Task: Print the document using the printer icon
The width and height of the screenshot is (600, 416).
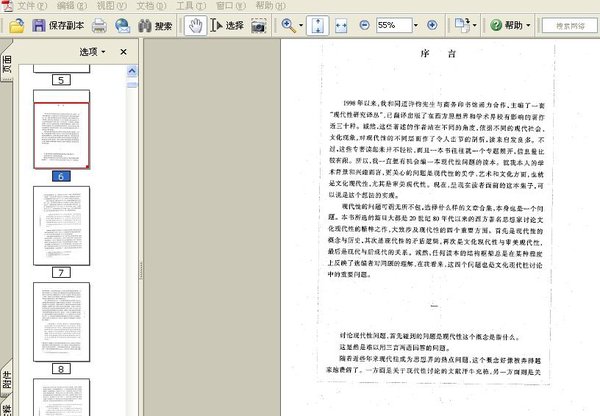Action: pos(99,26)
